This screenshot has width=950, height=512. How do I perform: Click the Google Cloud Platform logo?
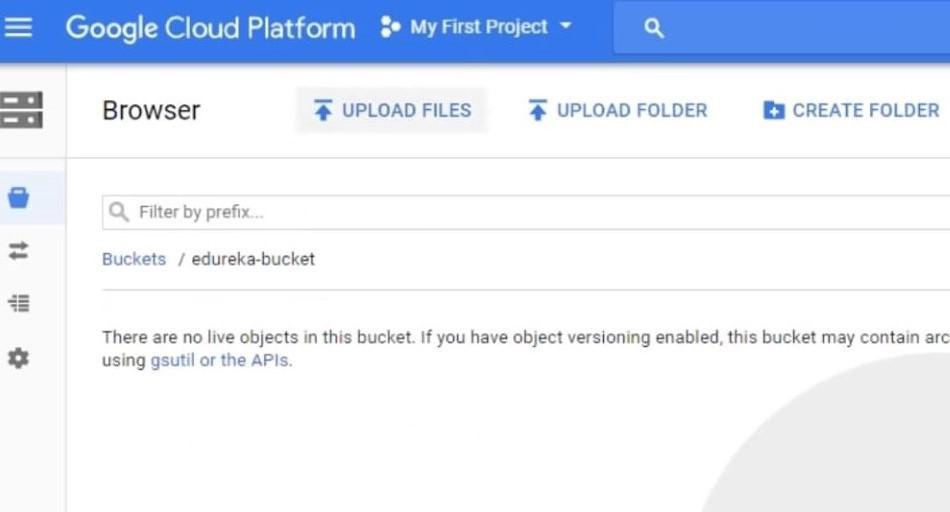pyautogui.click(x=210, y=27)
